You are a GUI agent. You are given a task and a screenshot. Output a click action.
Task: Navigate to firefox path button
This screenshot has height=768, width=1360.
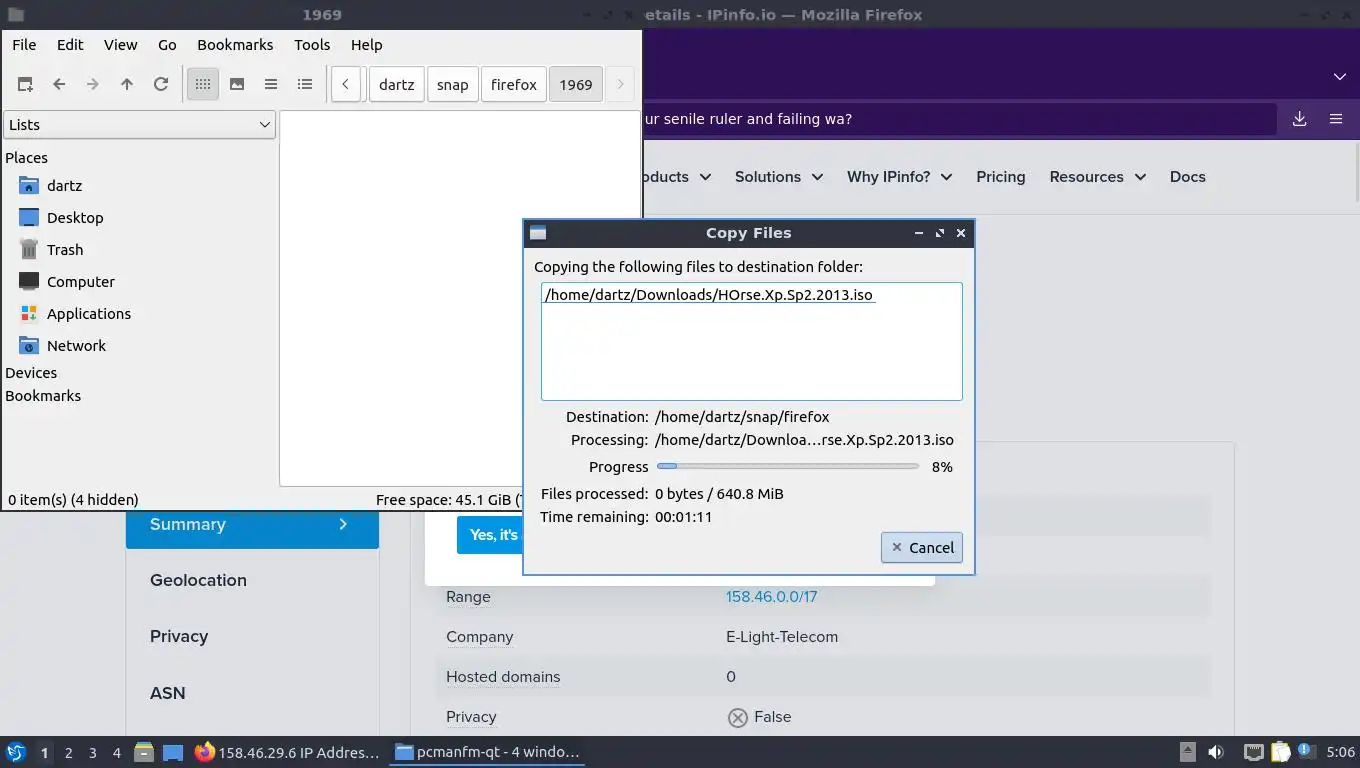point(514,85)
